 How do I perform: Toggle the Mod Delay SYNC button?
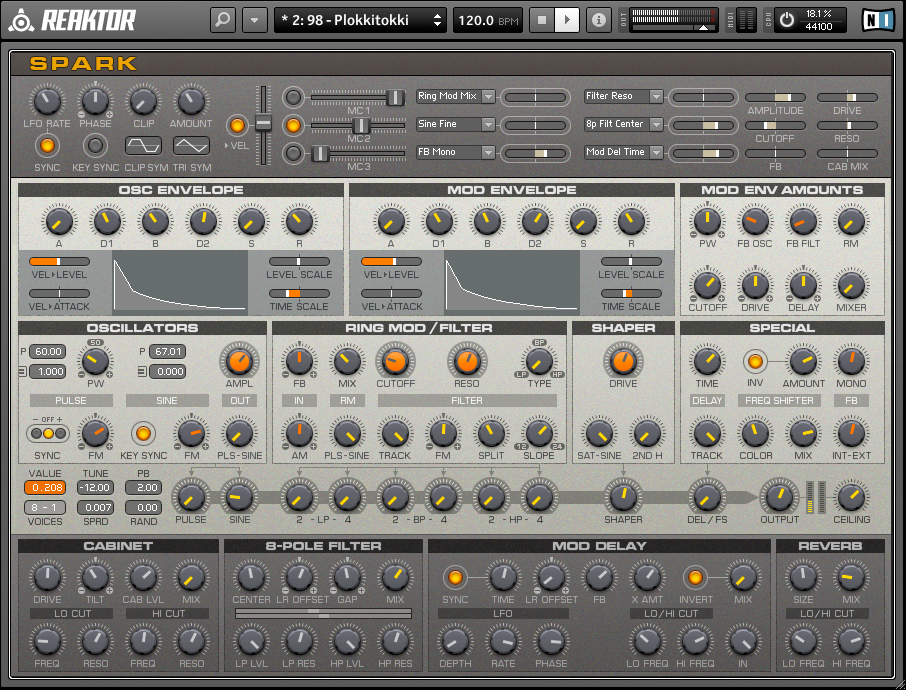[x=455, y=577]
